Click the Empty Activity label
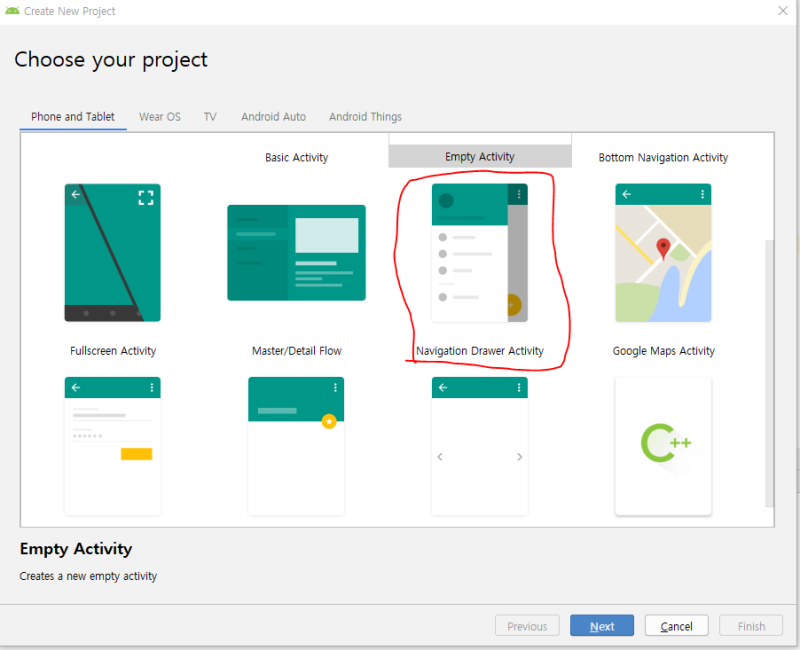The height and width of the screenshot is (650, 800). [x=480, y=157]
